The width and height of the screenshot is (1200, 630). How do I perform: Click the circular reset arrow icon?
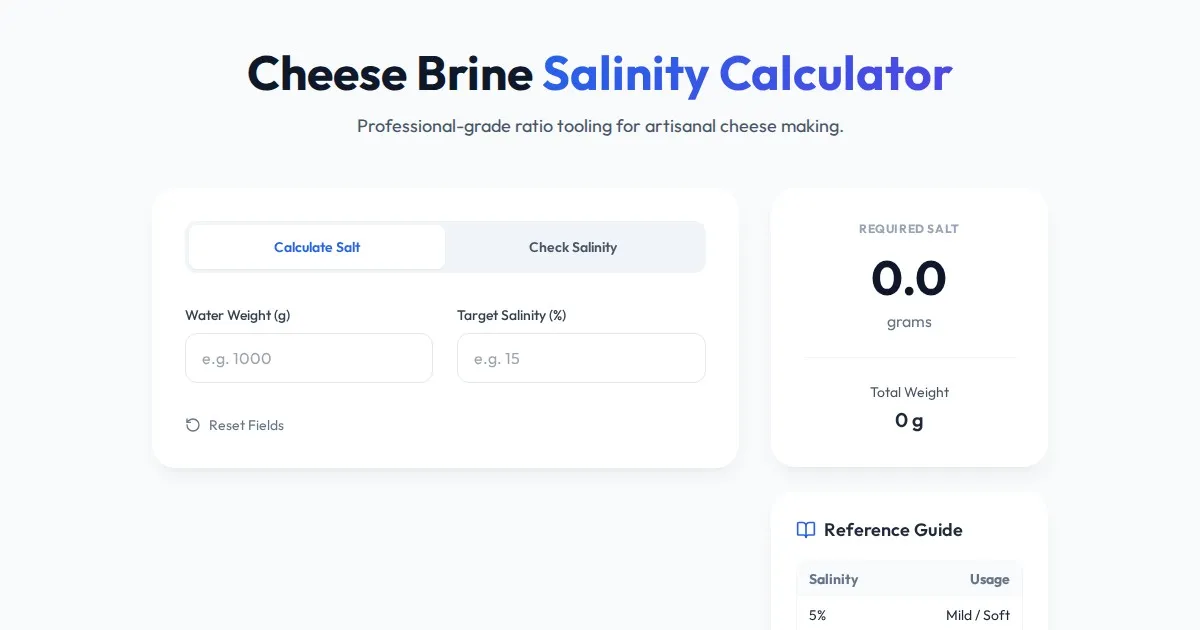click(x=193, y=425)
